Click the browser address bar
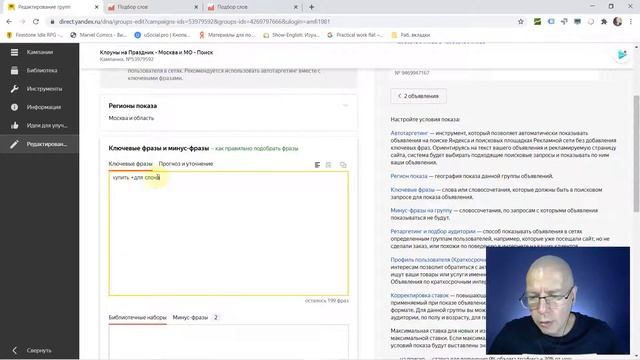Screen dimensions: 640x360 coord(282,22)
